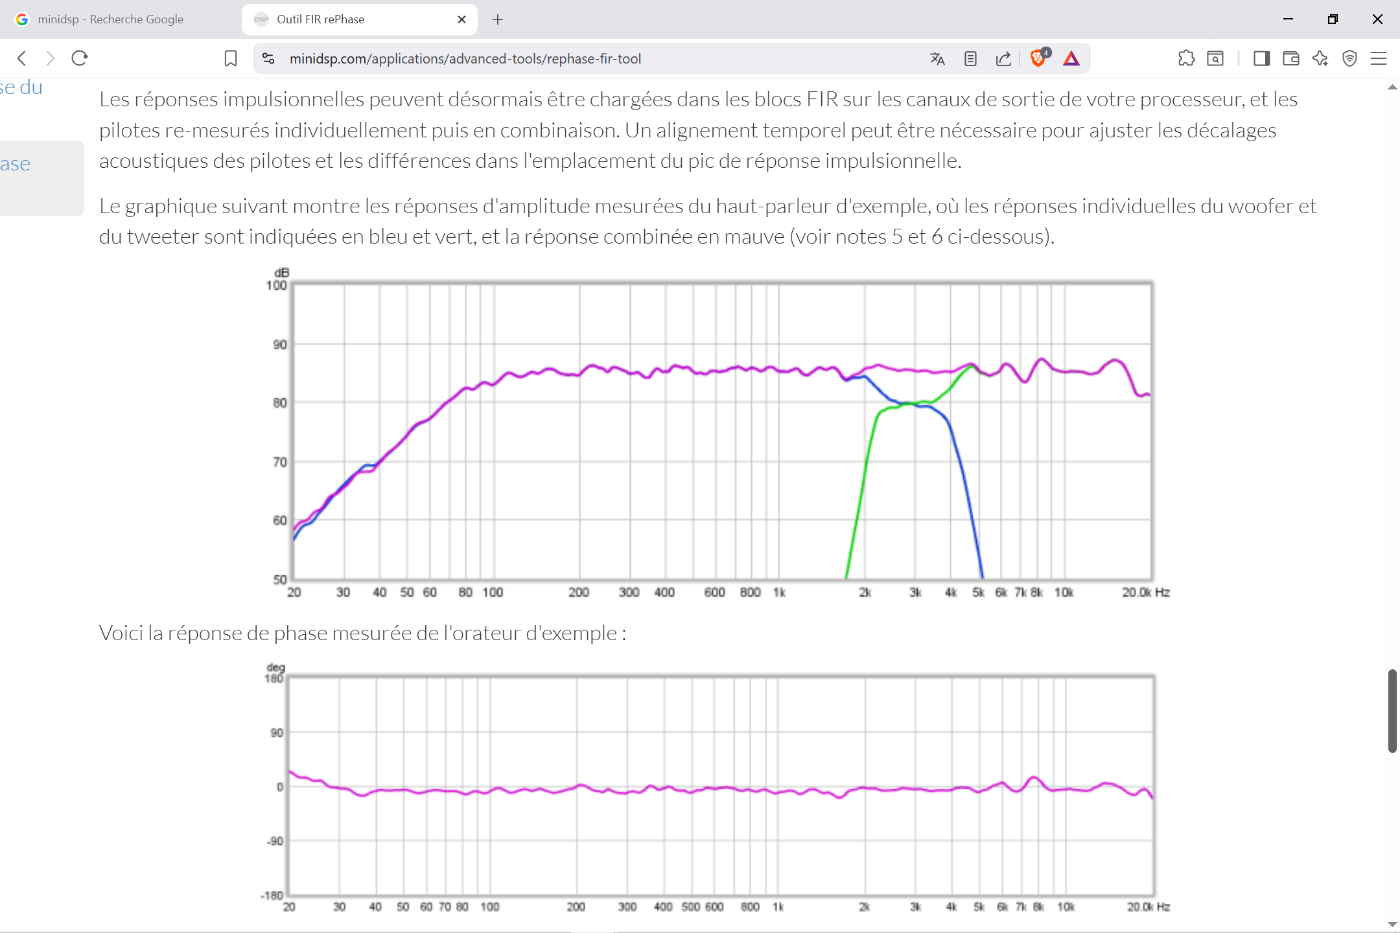
Task: Reload the current page
Action: coord(80,58)
